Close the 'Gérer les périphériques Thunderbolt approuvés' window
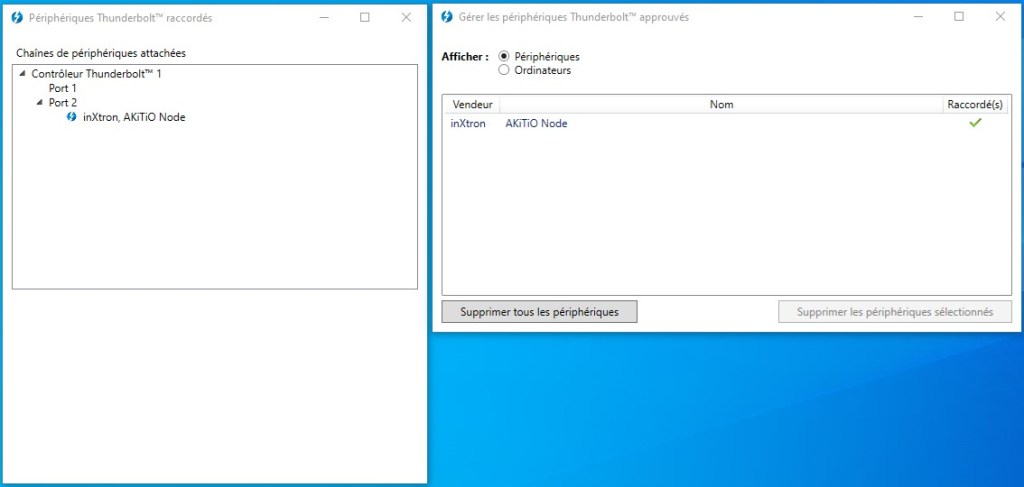1024x487 pixels. pos(1000,17)
